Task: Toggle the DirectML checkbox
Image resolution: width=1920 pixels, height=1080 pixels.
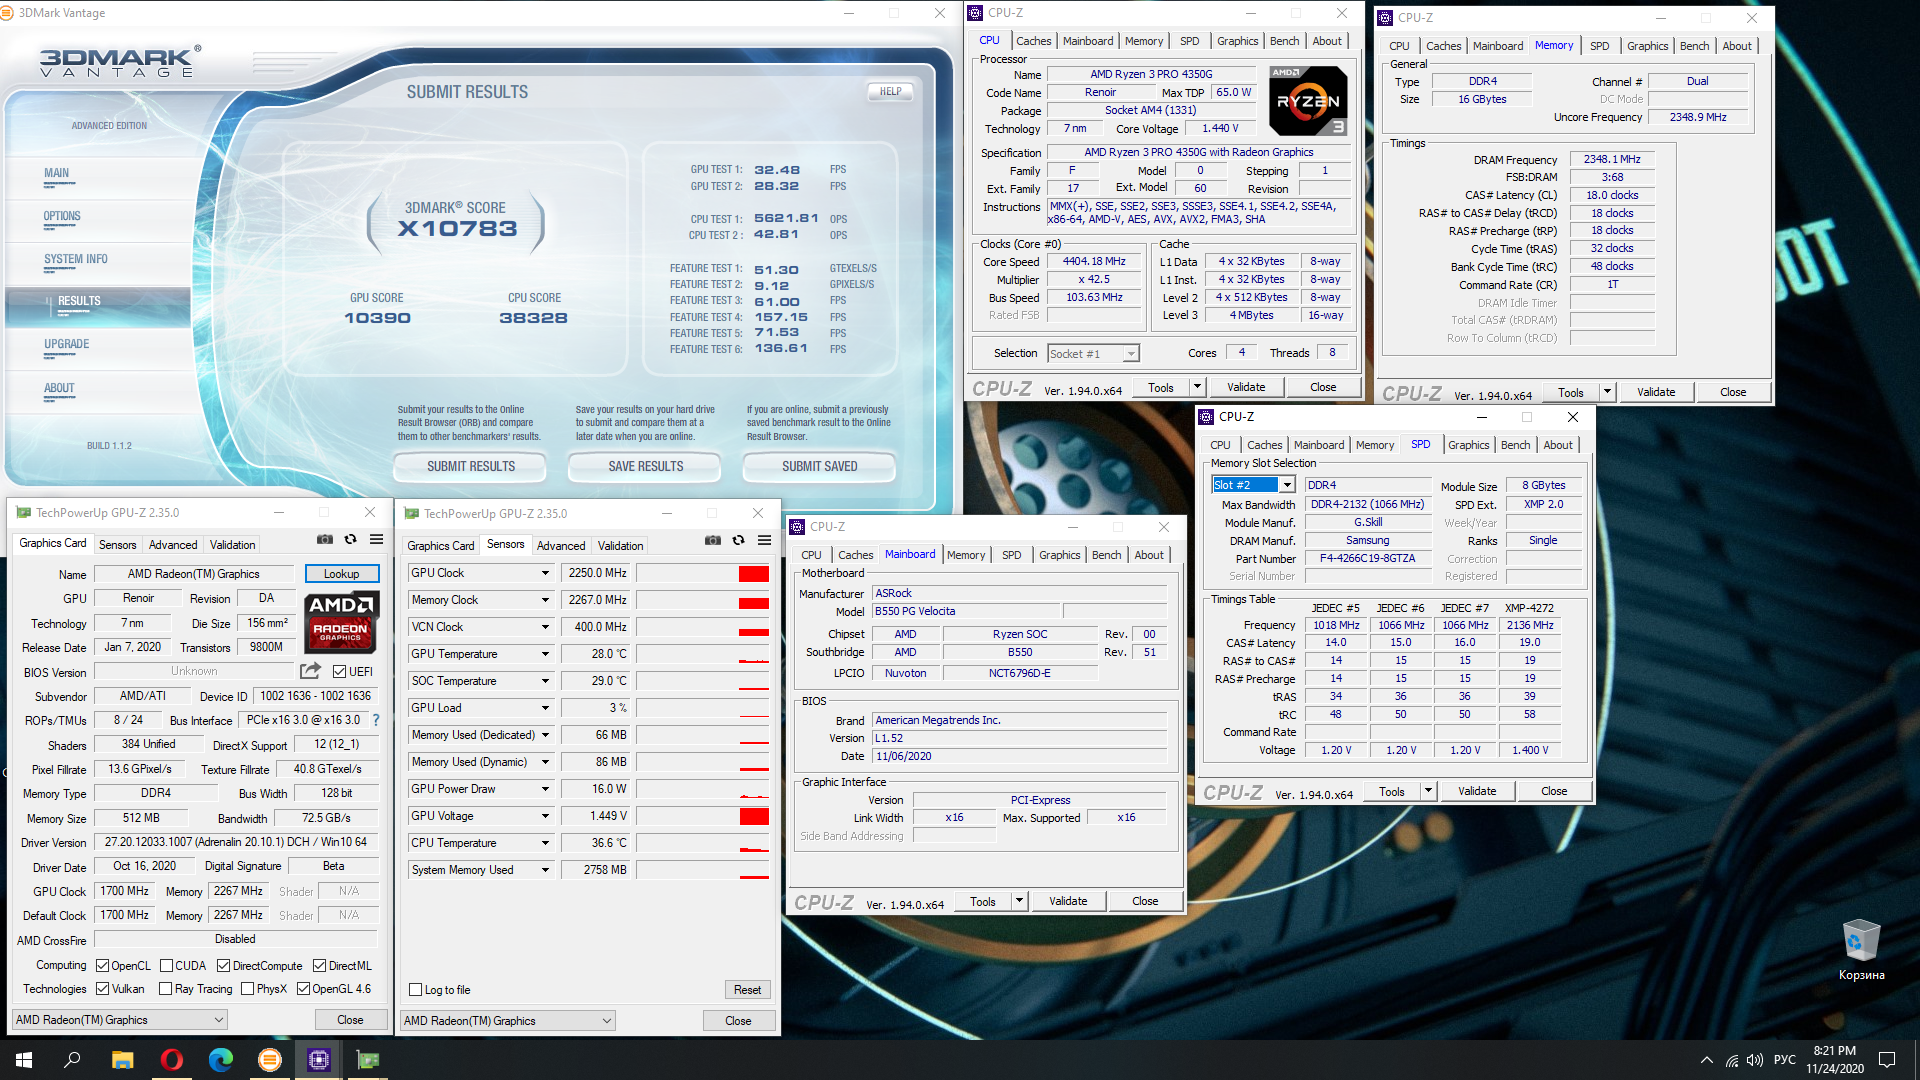Action: click(x=319, y=966)
